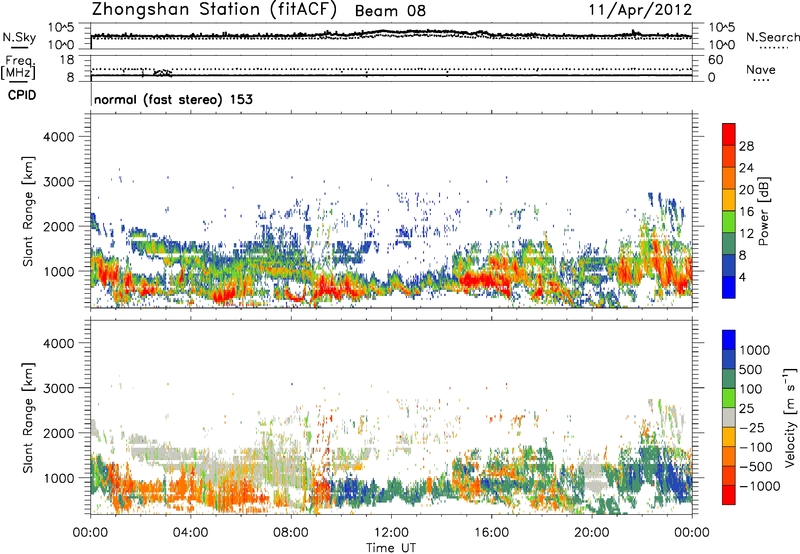Image resolution: width=800 pixels, height=554 pixels.
Task: Click the 'Slant Range [km]' label of power panel
Action: 28,211
